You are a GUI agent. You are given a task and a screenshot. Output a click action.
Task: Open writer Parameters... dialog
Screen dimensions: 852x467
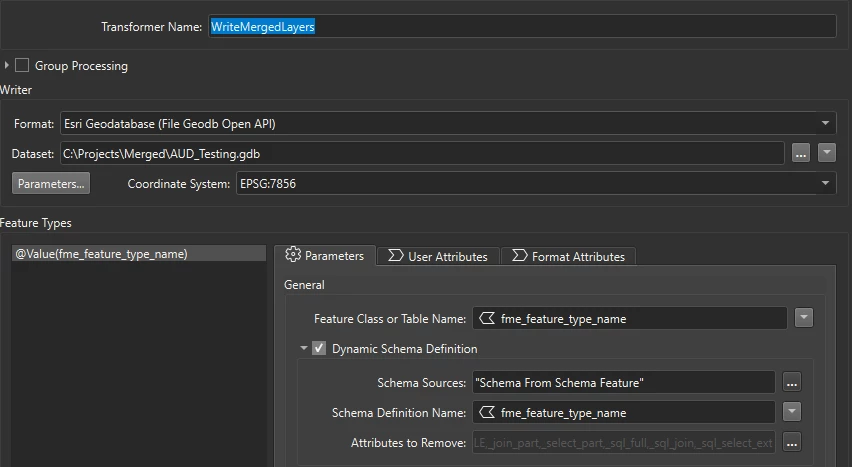click(x=51, y=184)
